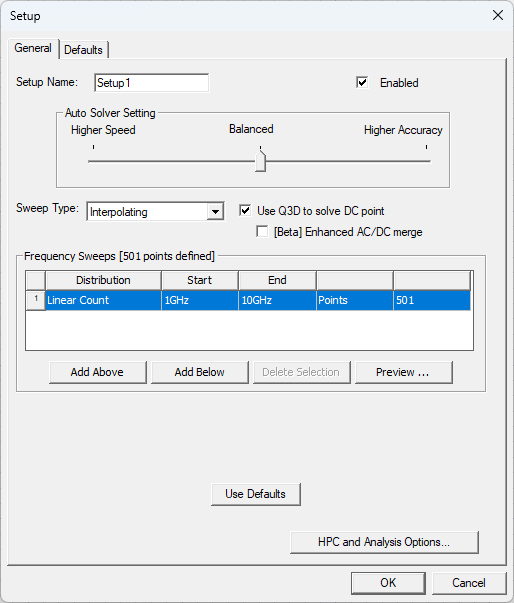514x603 pixels.
Task: Close the Setup dialog window
Action: point(498,15)
